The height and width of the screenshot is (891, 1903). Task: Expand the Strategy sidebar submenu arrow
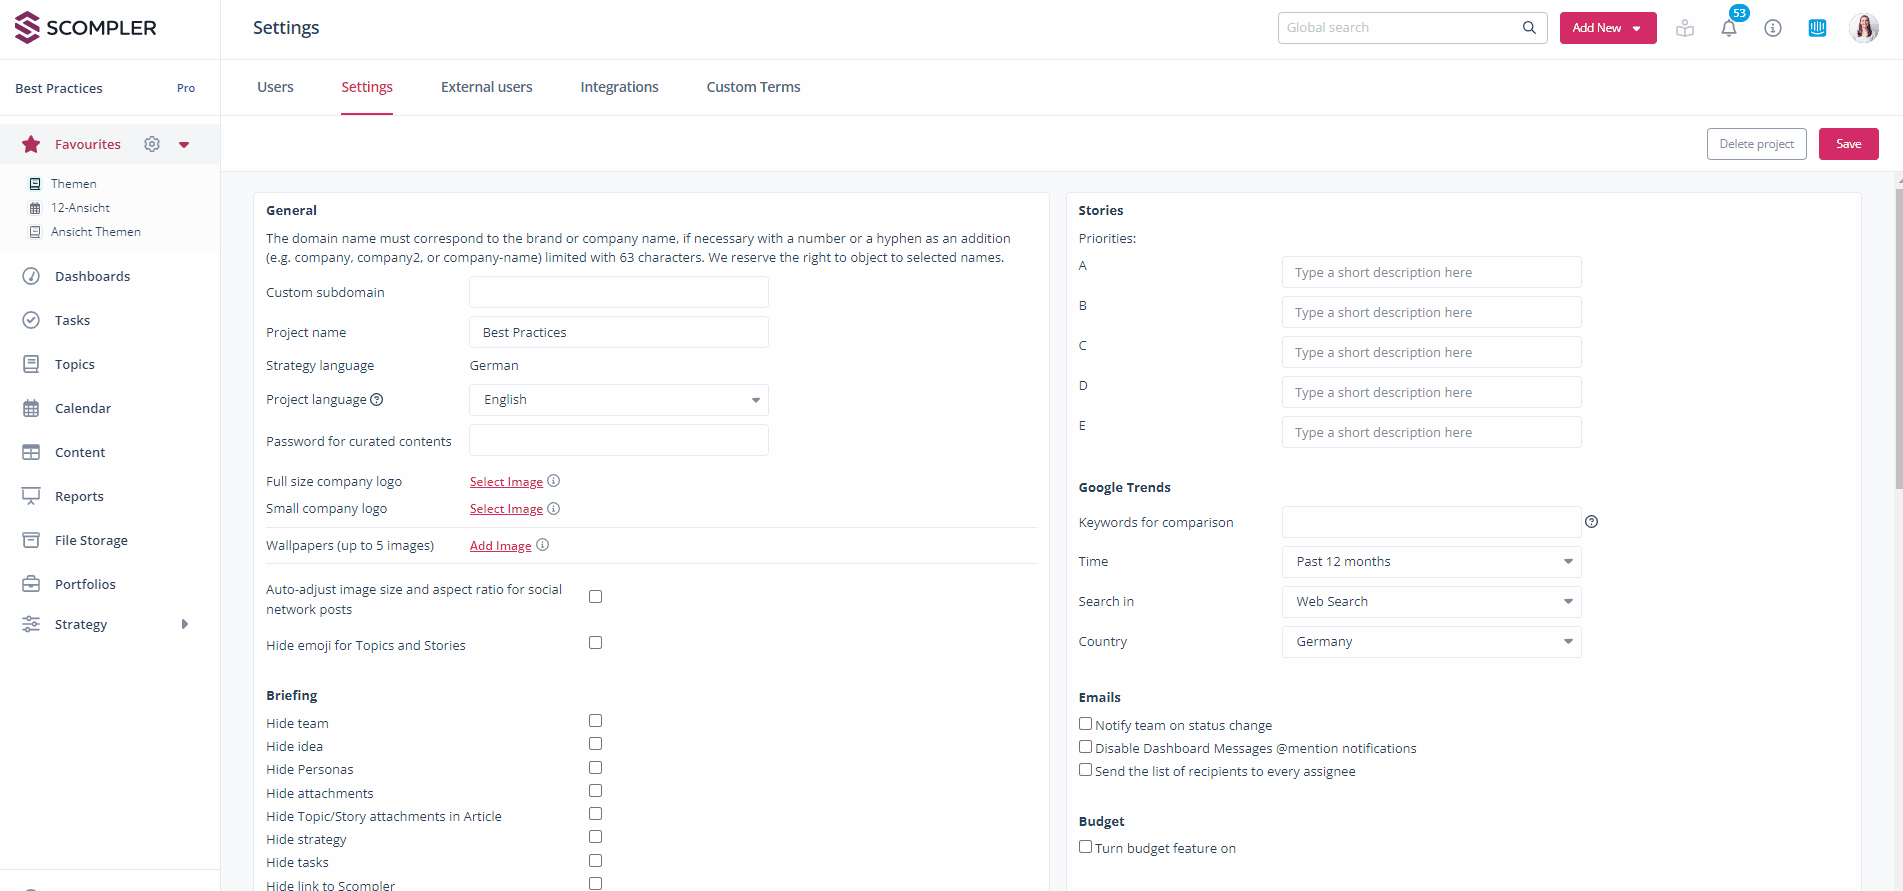[185, 624]
